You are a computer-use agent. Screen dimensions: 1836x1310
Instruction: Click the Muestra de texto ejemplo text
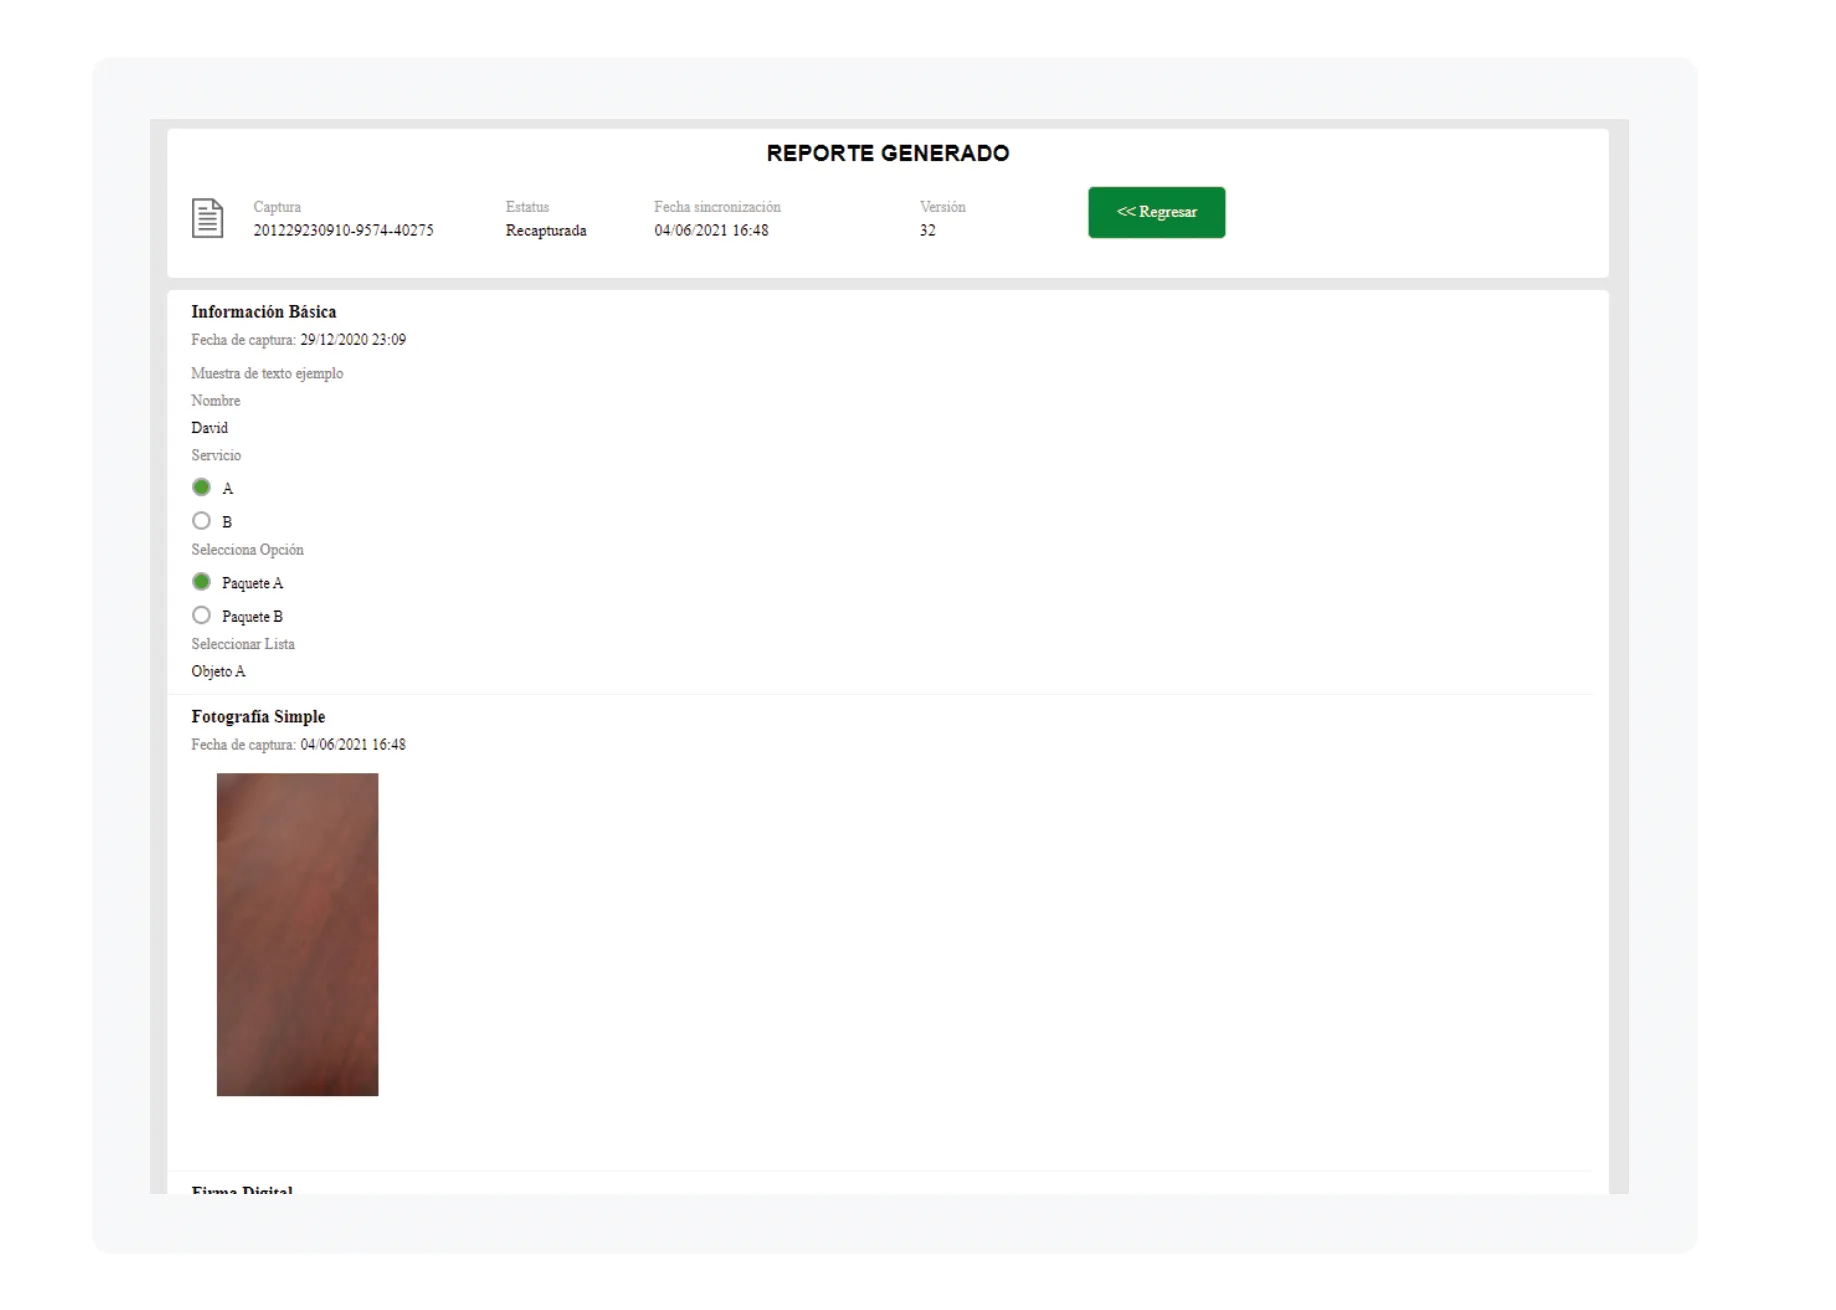point(267,373)
